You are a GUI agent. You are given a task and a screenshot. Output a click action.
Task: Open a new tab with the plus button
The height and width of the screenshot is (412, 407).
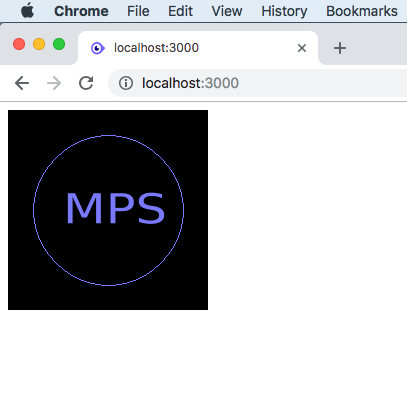(340, 48)
